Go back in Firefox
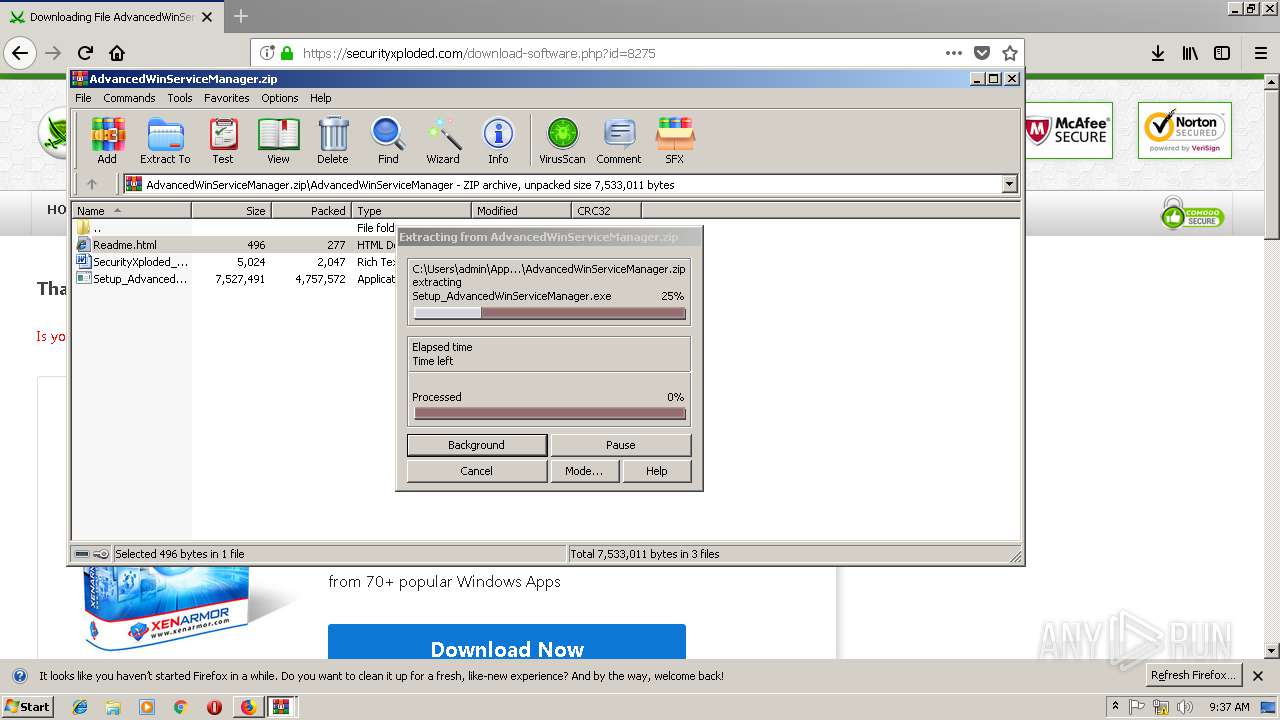The height and width of the screenshot is (720, 1280). coord(20,53)
